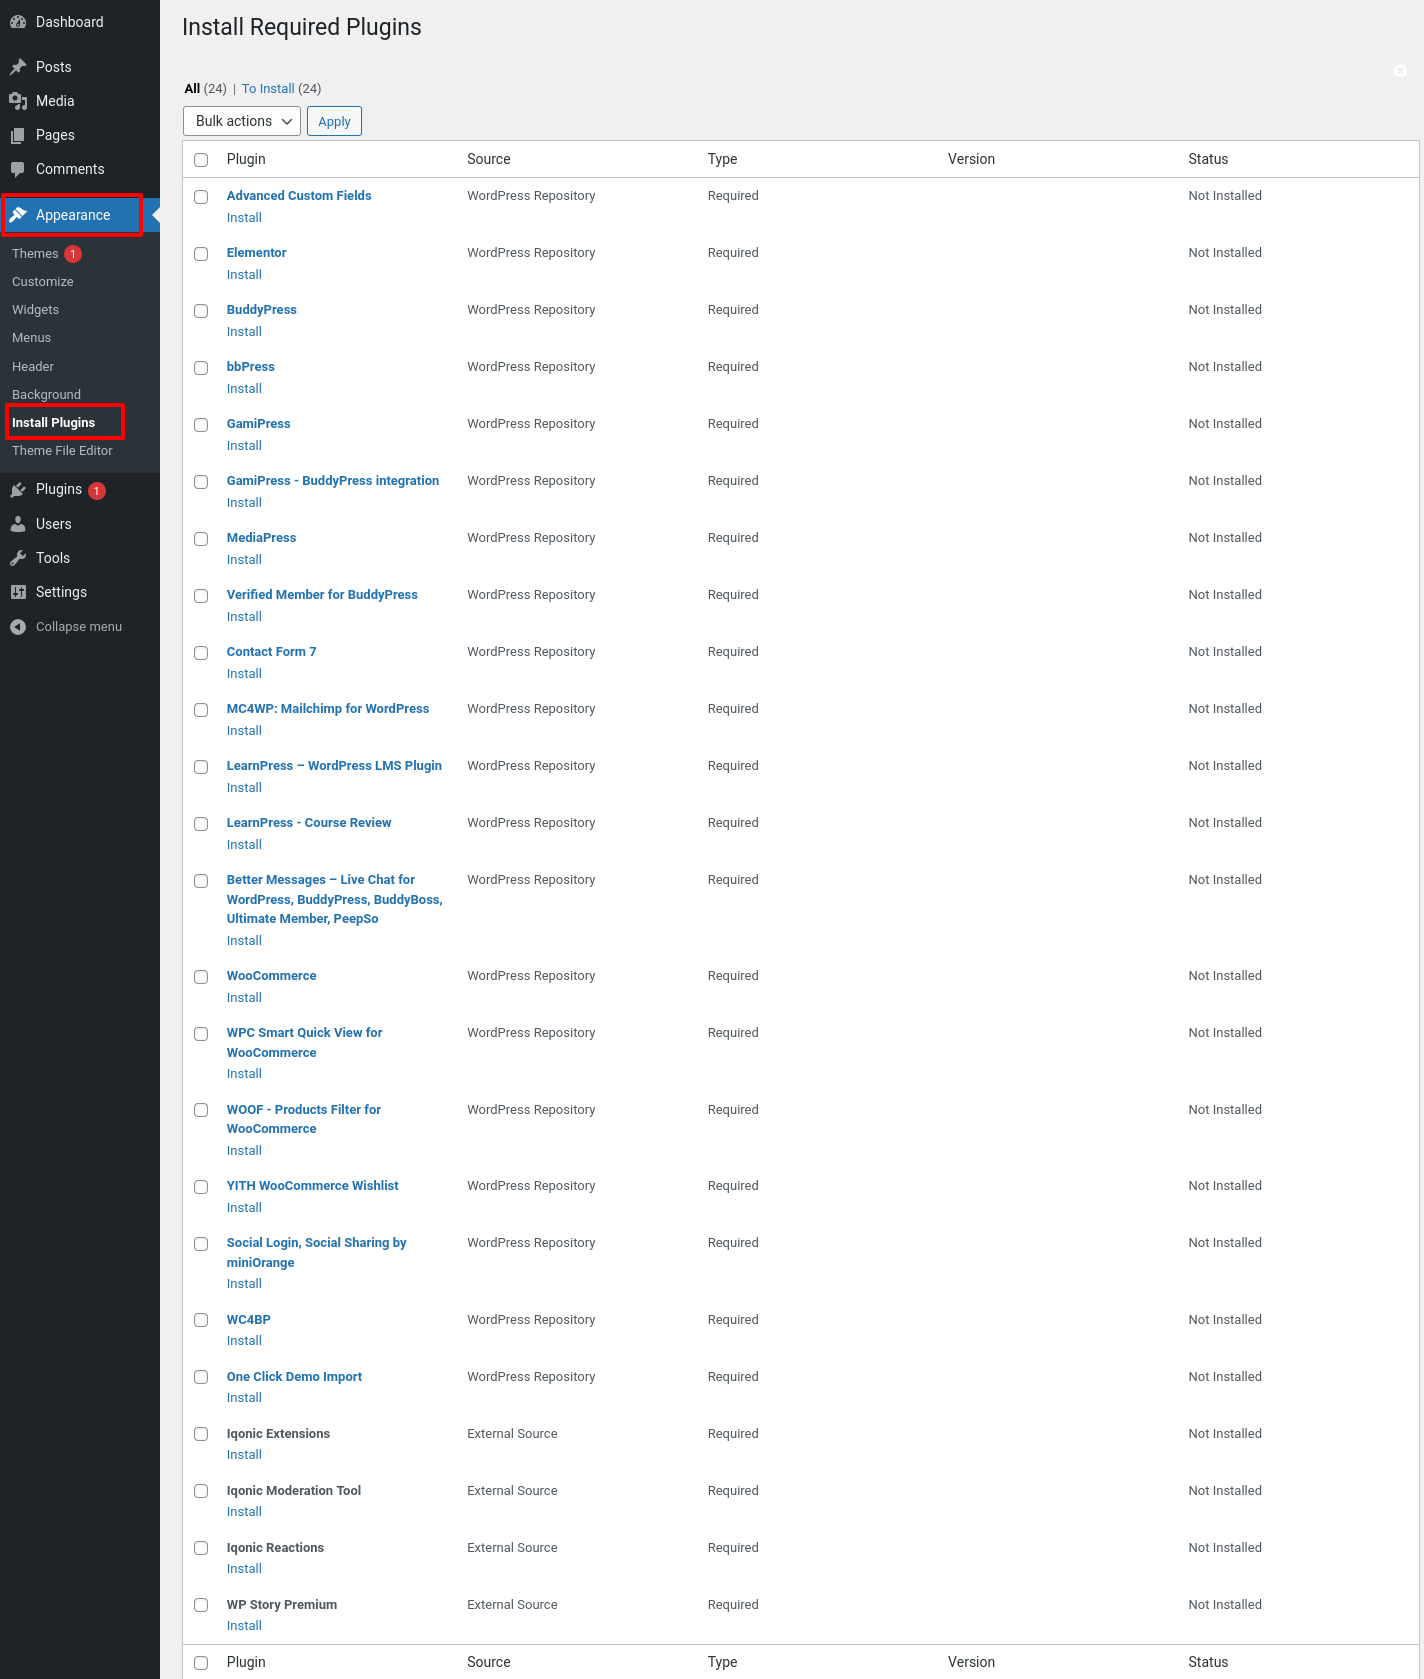Open the WOOF - Products Filter link
Screen dimensions: 1424x1679
click(x=304, y=1119)
